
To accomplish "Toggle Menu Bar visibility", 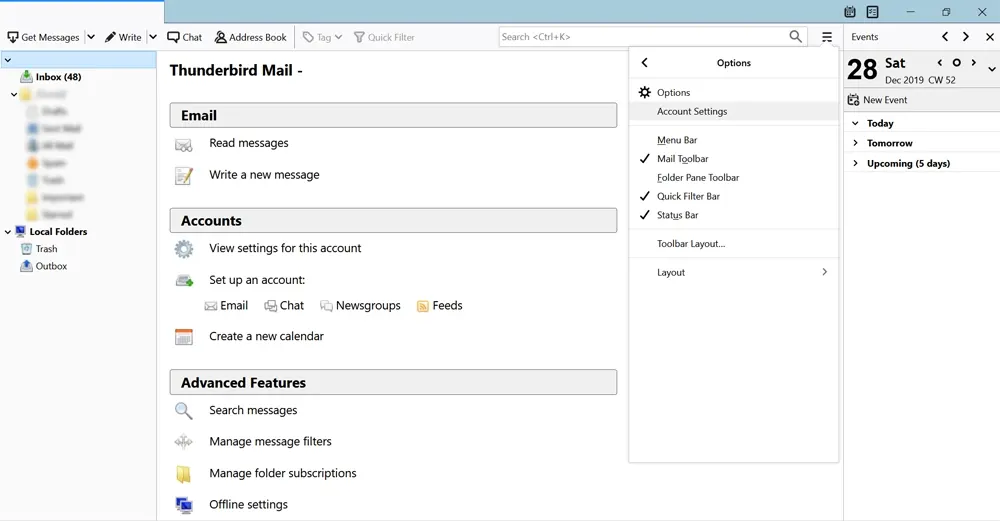I will coord(733,140).
